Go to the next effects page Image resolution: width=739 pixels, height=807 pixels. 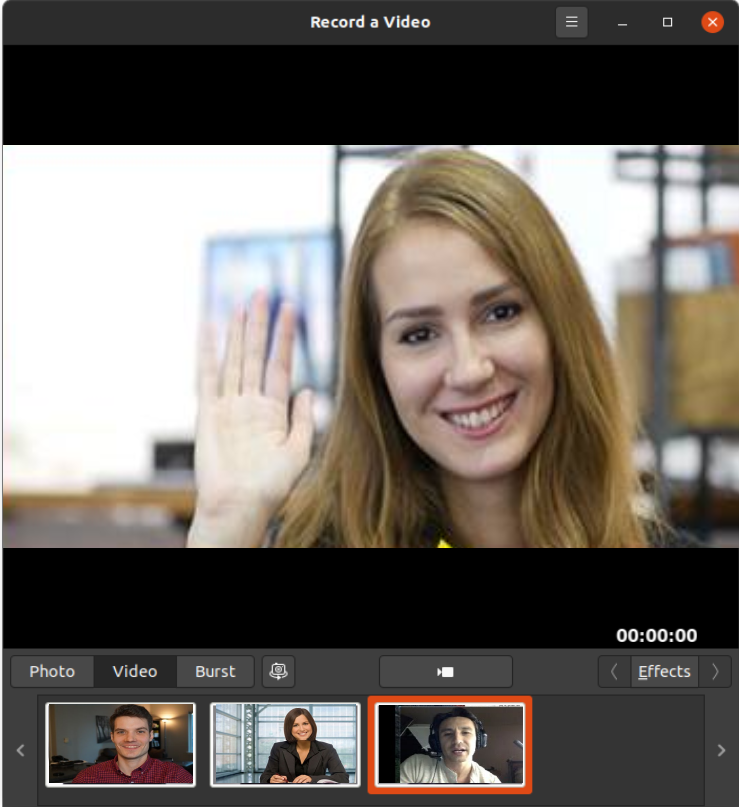pyautogui.click(x=715, y=671)
